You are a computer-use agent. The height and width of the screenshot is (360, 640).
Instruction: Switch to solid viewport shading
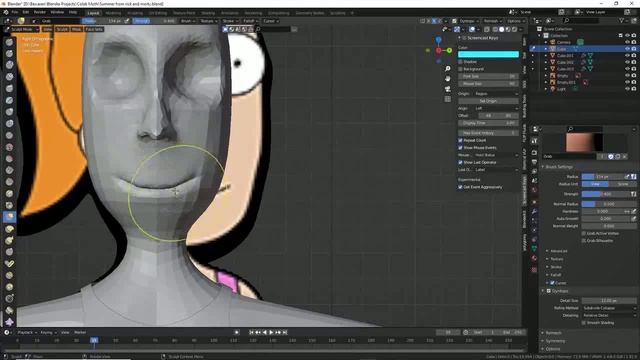[x=501, y=29]
